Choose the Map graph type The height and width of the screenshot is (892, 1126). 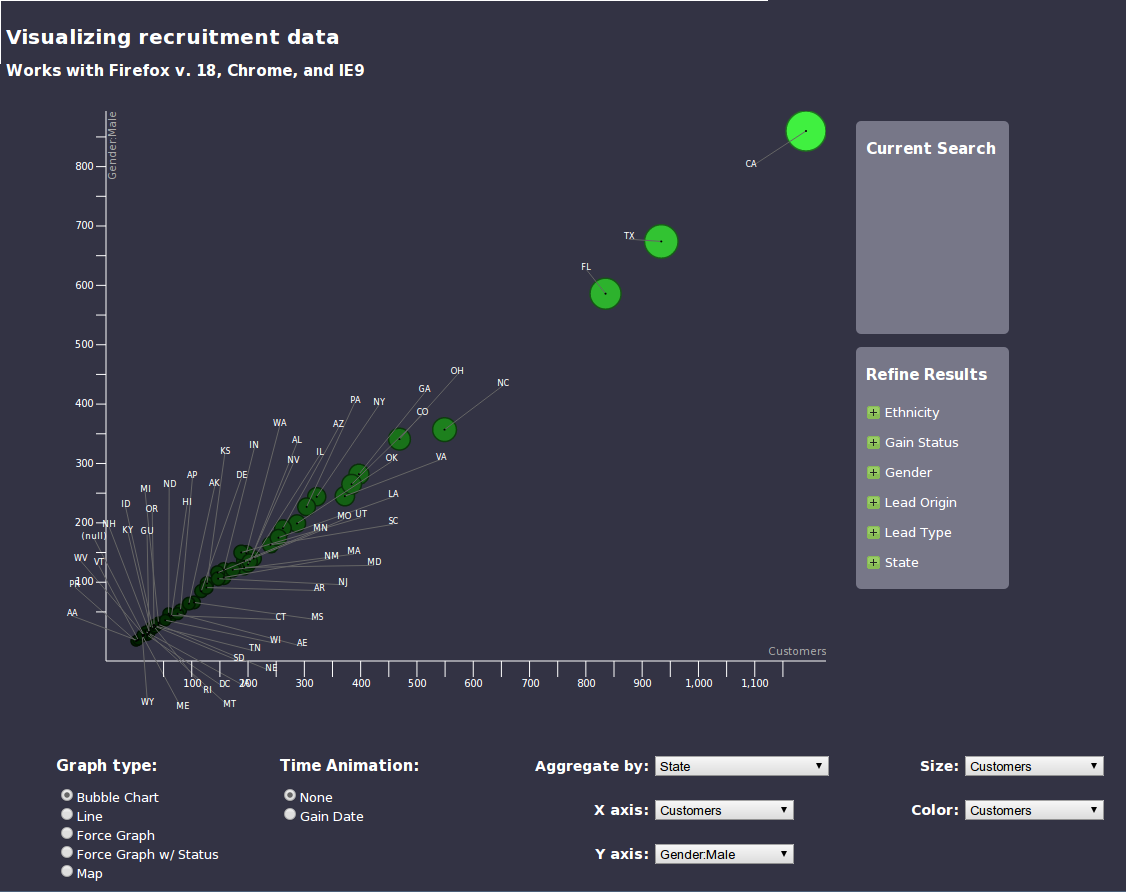coord(67,872)
